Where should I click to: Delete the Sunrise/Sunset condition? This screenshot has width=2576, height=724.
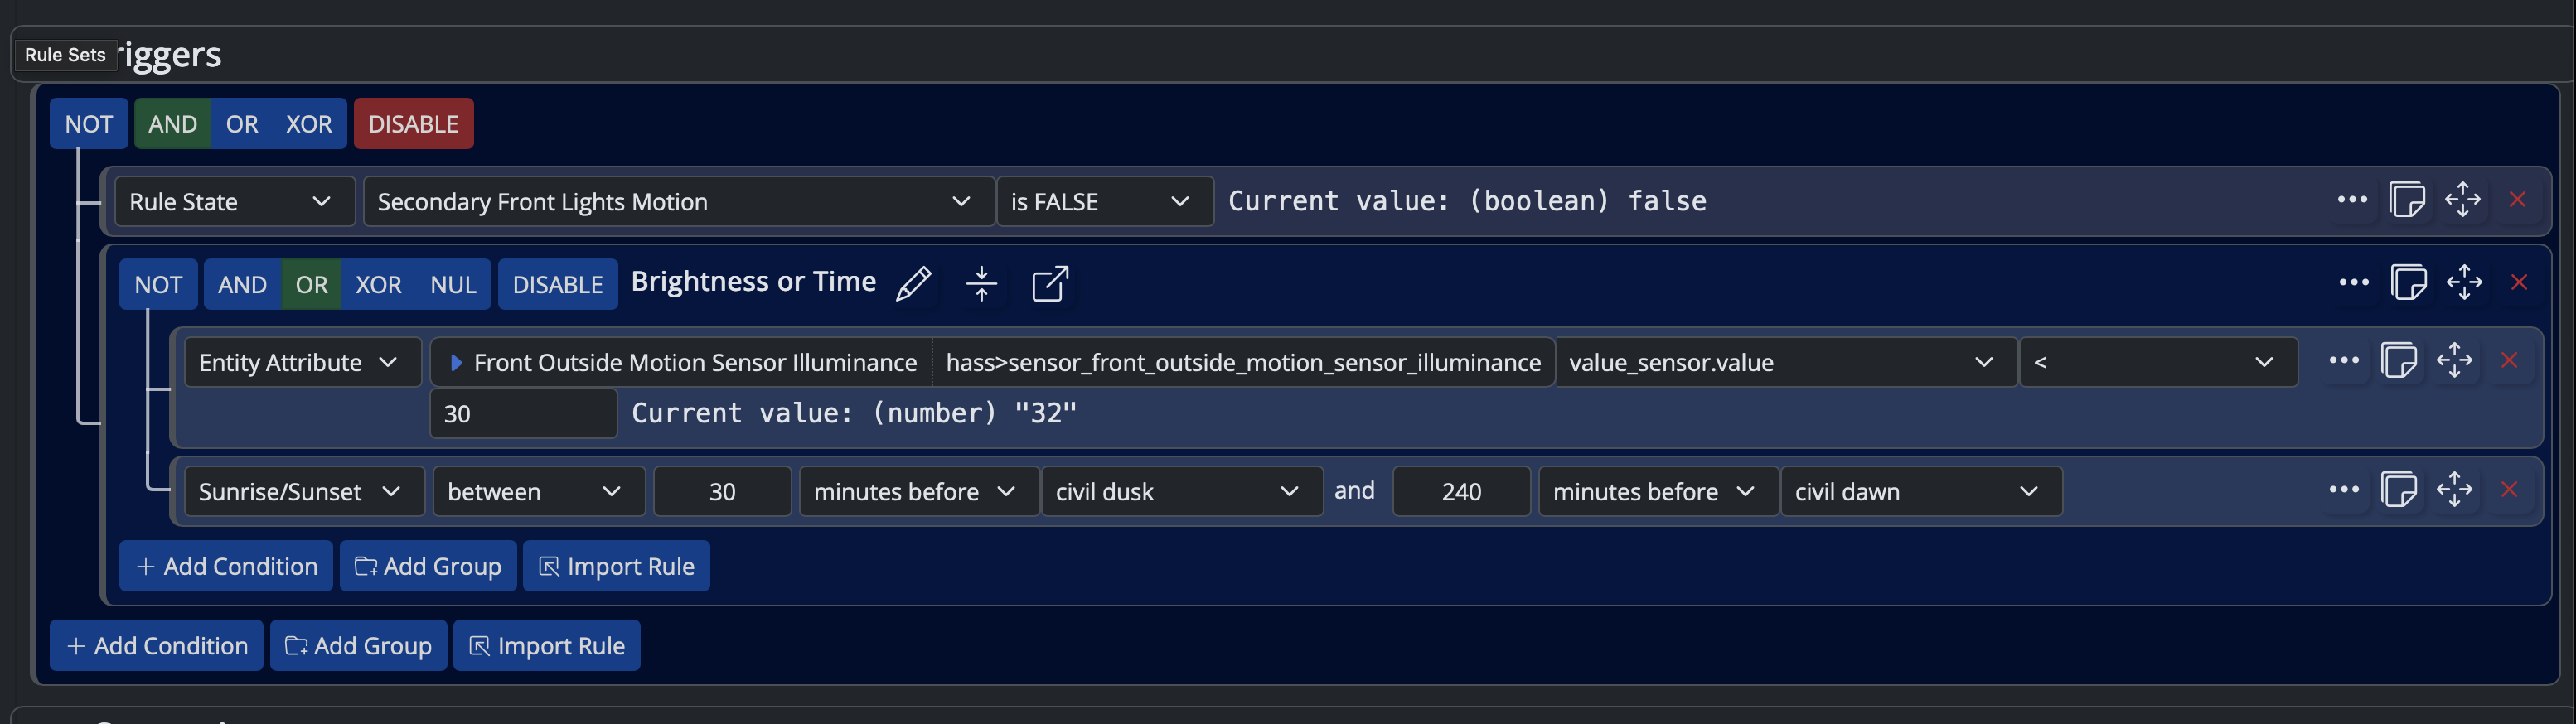[2509, 490]
